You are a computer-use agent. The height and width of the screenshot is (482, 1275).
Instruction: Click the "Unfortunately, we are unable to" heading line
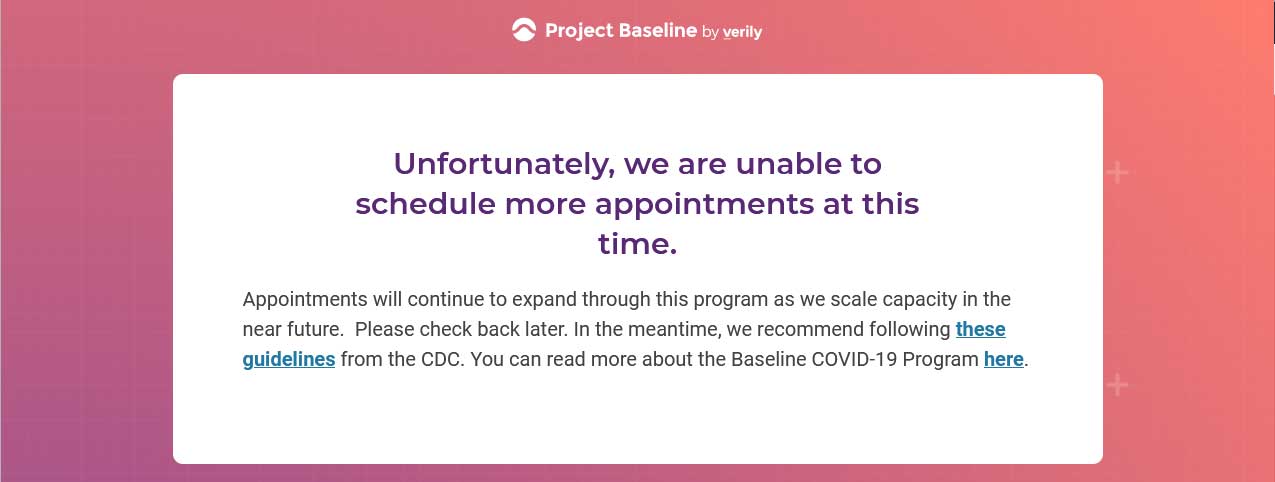[x=637, y=162]
